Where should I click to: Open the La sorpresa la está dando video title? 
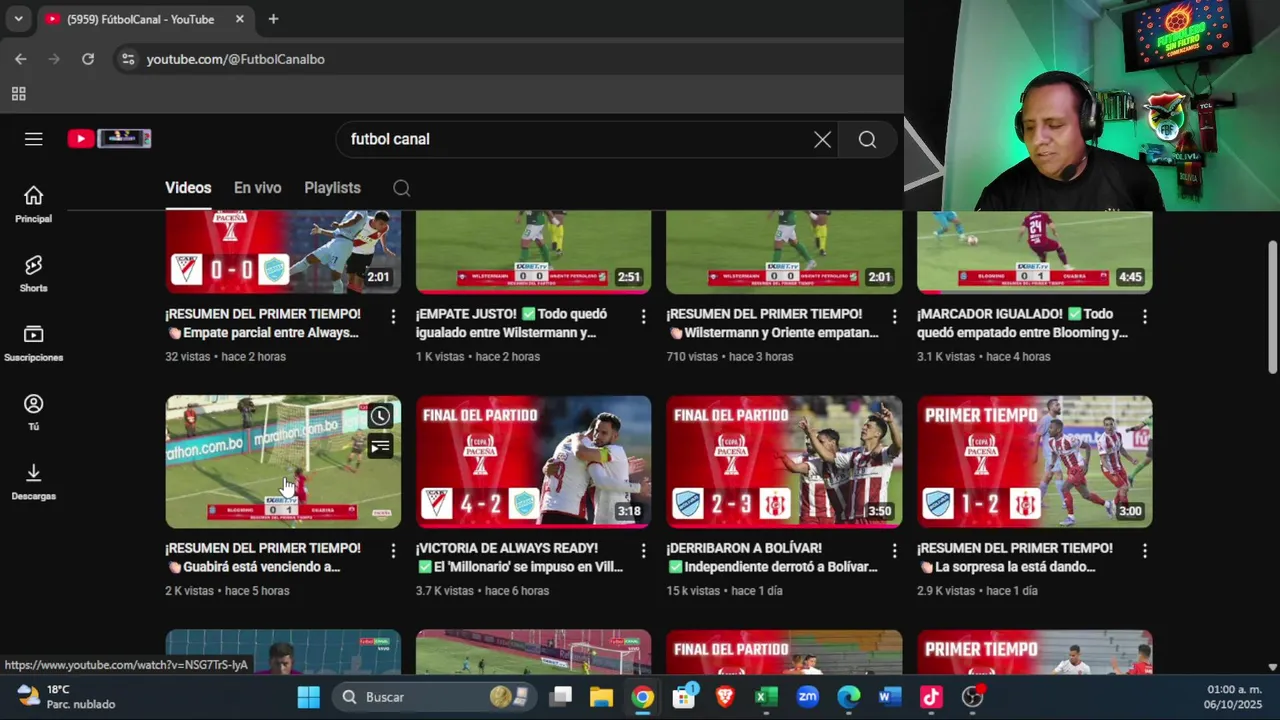point(1014,557)
